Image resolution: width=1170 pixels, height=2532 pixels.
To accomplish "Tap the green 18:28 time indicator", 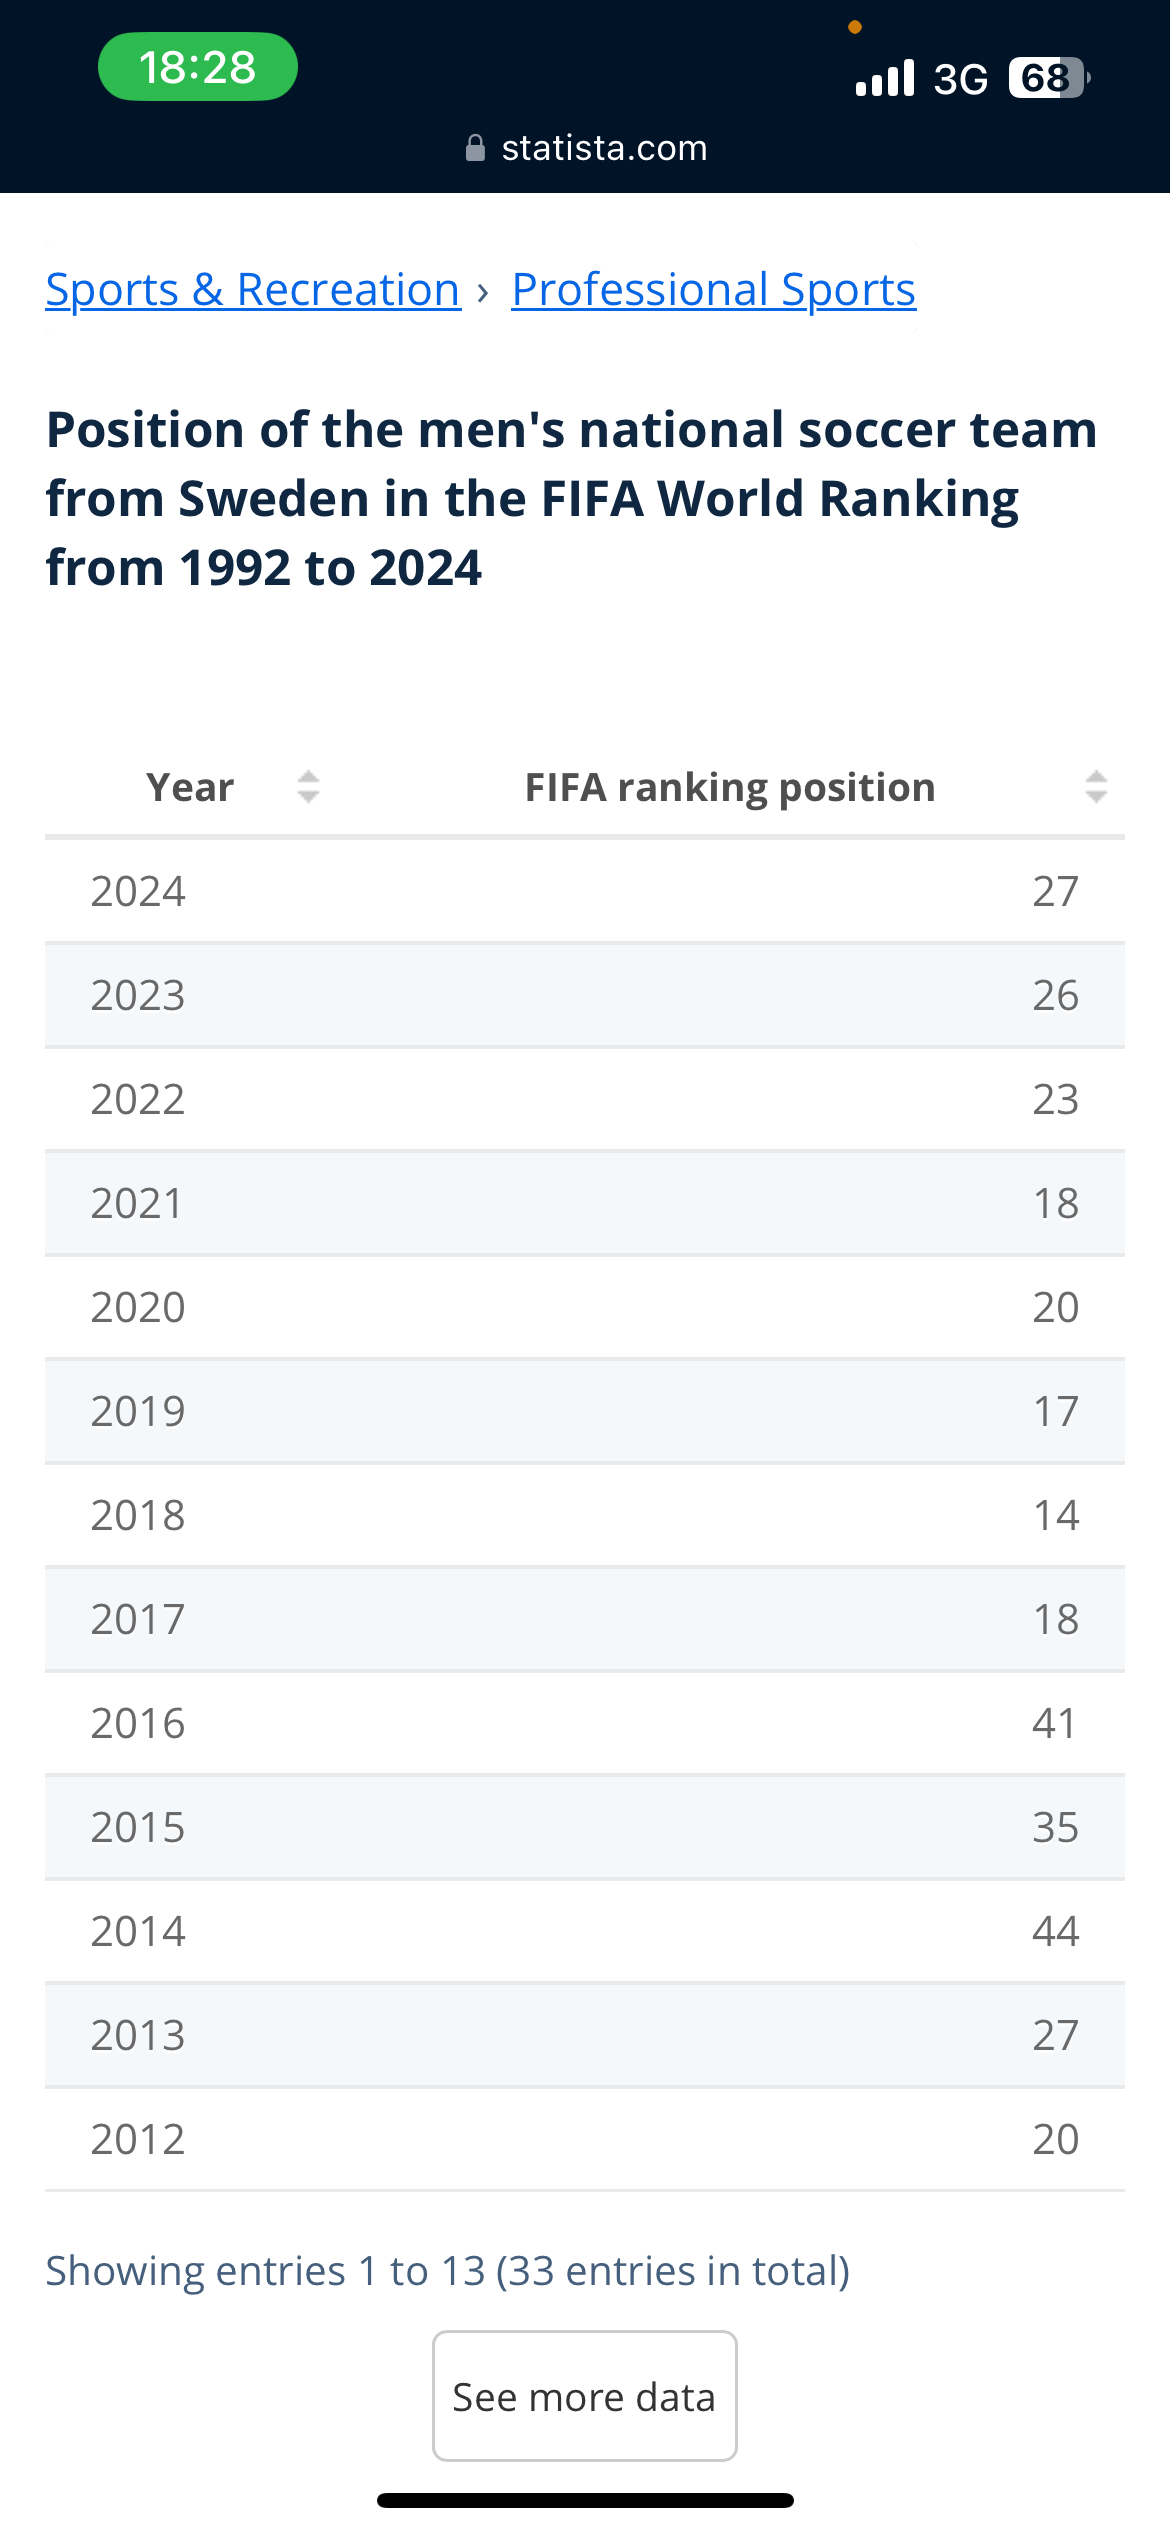I will click(x=197, y=67).
